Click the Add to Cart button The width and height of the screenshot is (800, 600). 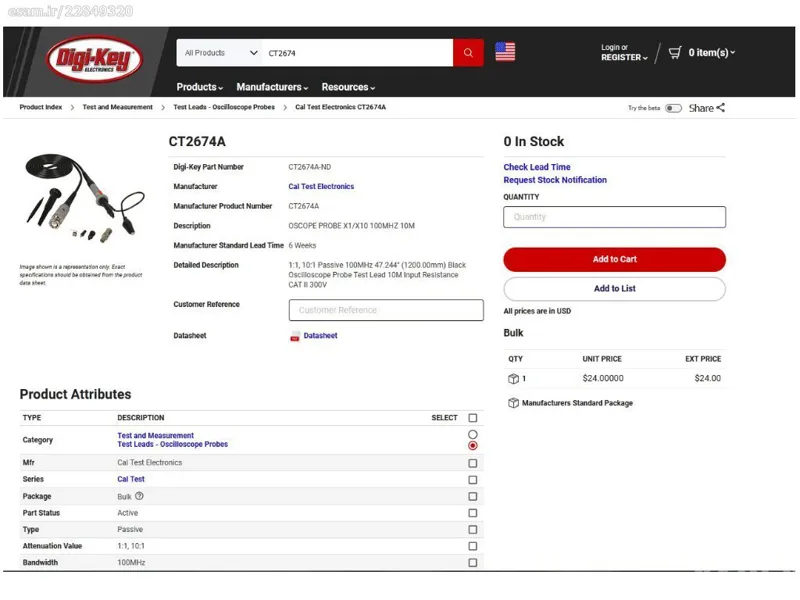pos(614,259)
